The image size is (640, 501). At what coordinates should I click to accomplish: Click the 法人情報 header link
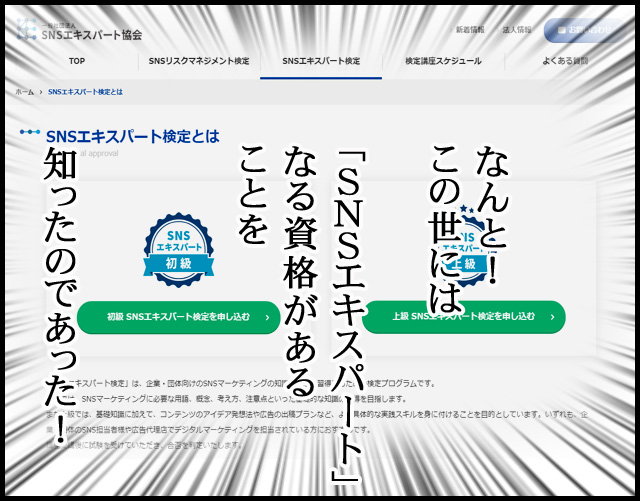(x=517, y=30)
